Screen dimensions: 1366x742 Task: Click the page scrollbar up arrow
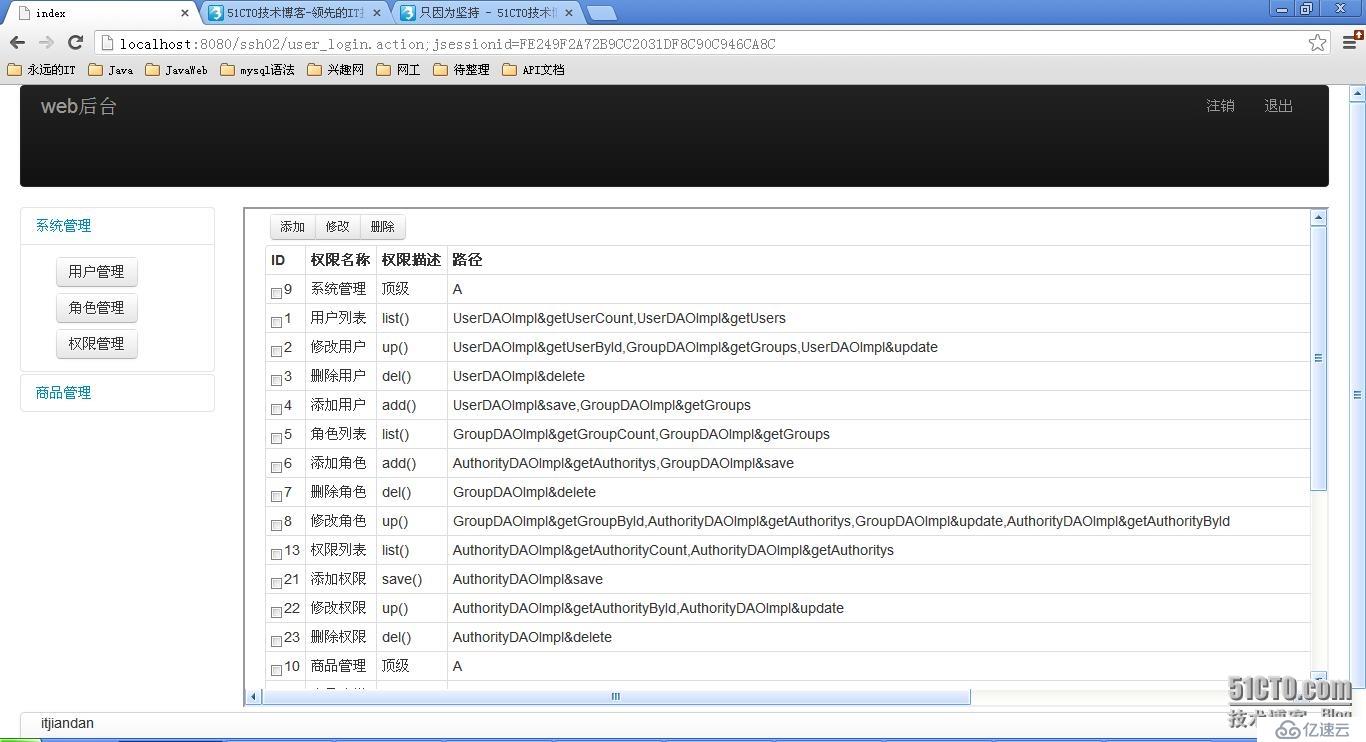coord(1357,94)
